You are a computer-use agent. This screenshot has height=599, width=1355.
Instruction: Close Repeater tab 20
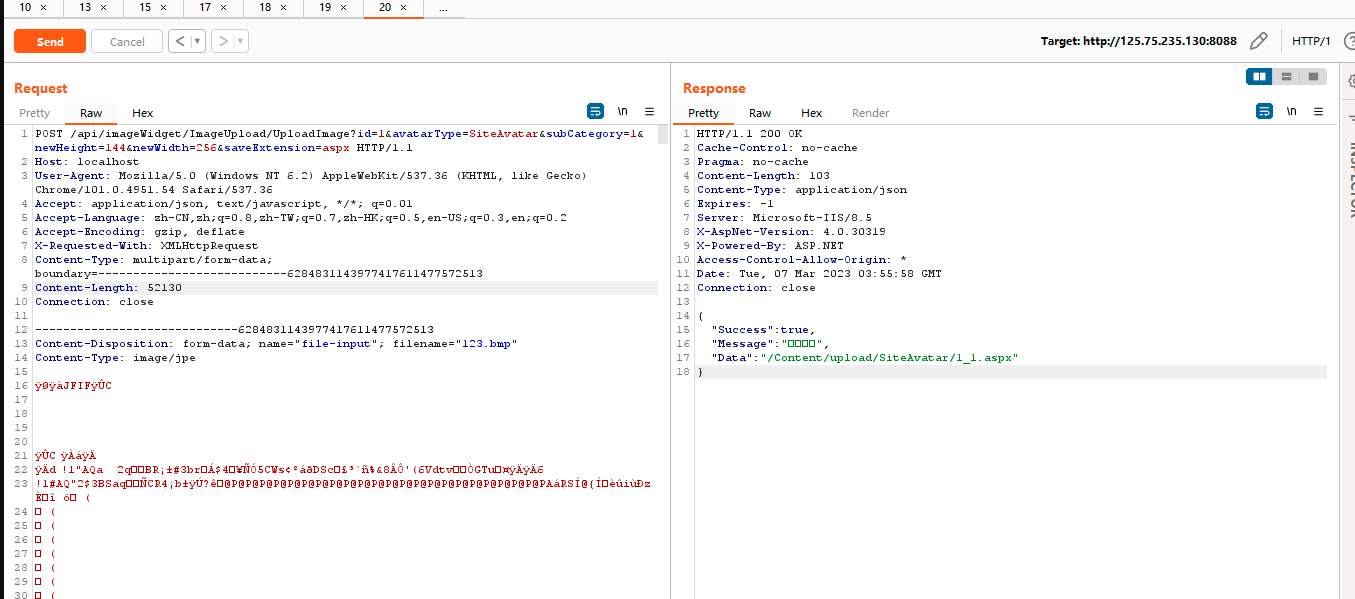404,7
